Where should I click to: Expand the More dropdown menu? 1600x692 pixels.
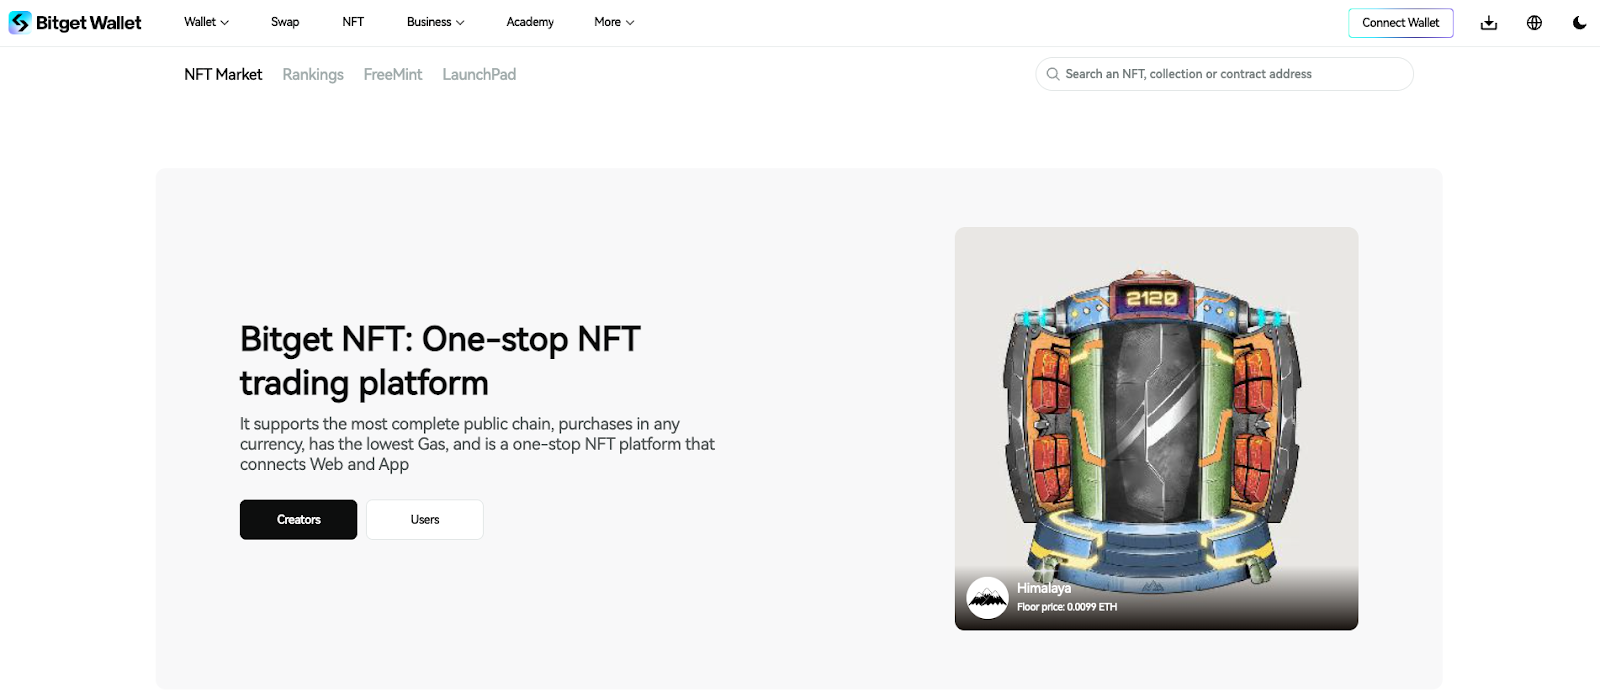[614, 22]
